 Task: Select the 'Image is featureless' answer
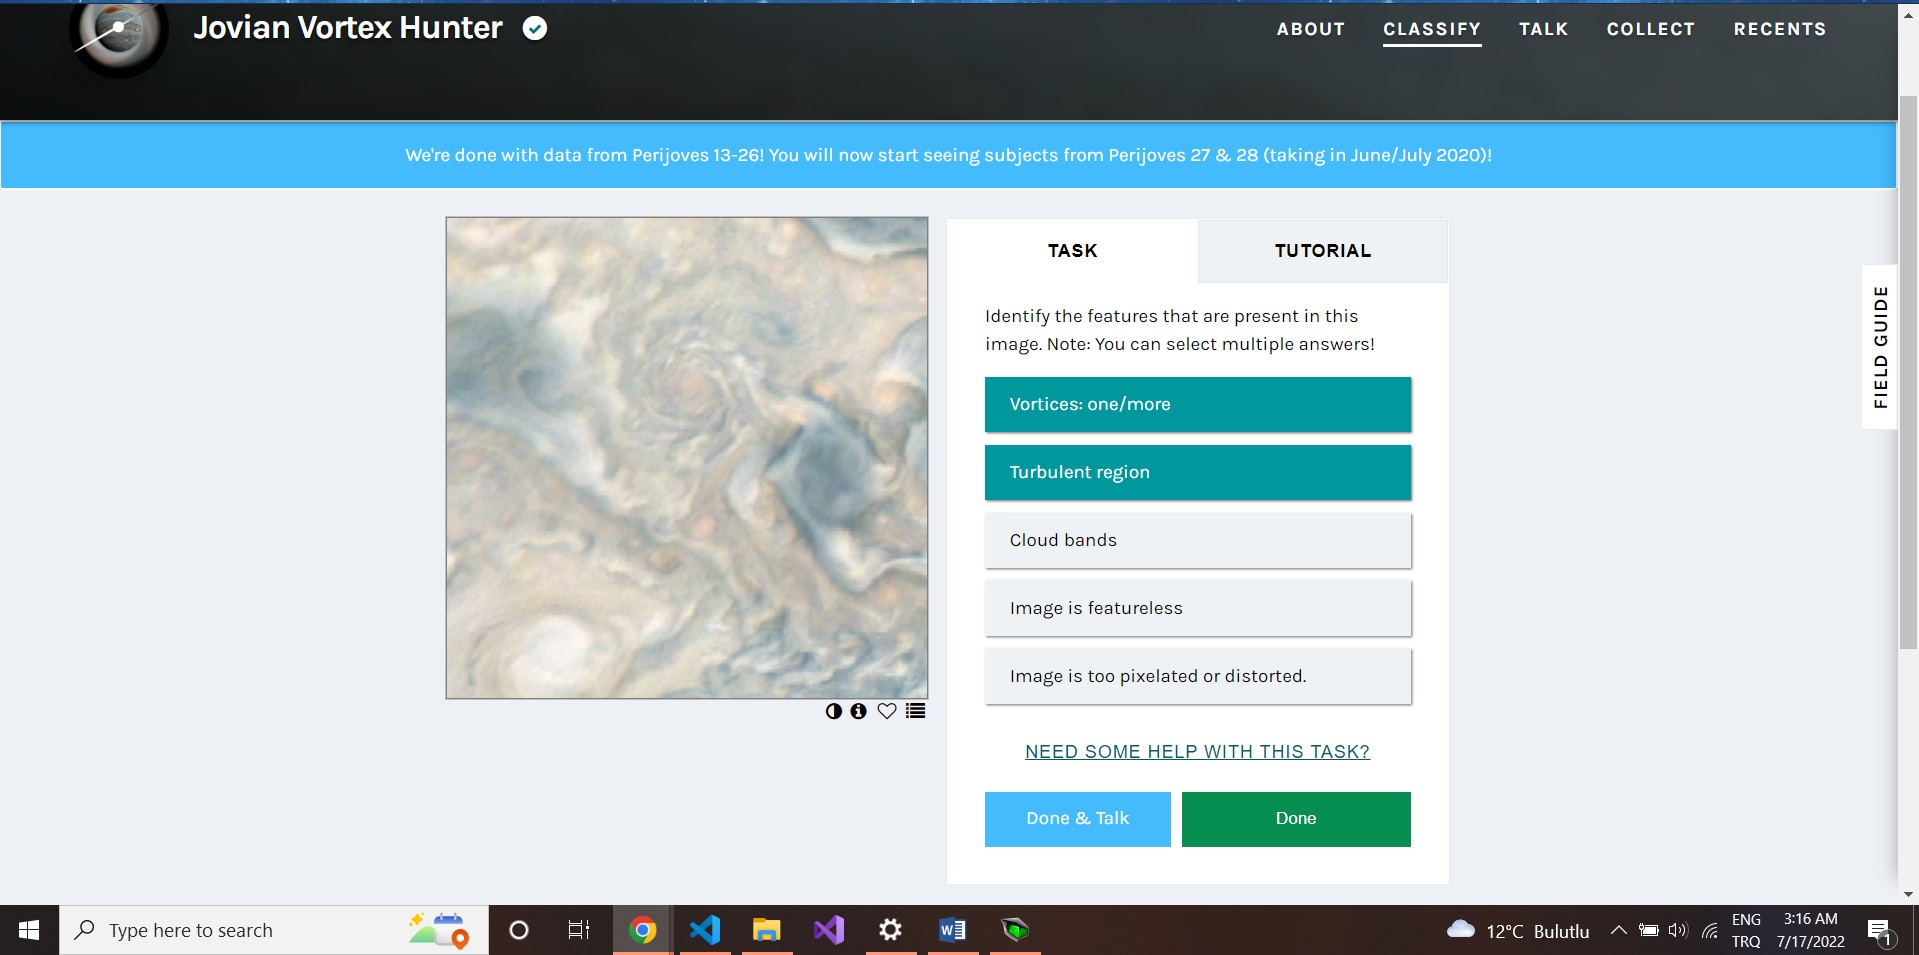coord(1197,608)
